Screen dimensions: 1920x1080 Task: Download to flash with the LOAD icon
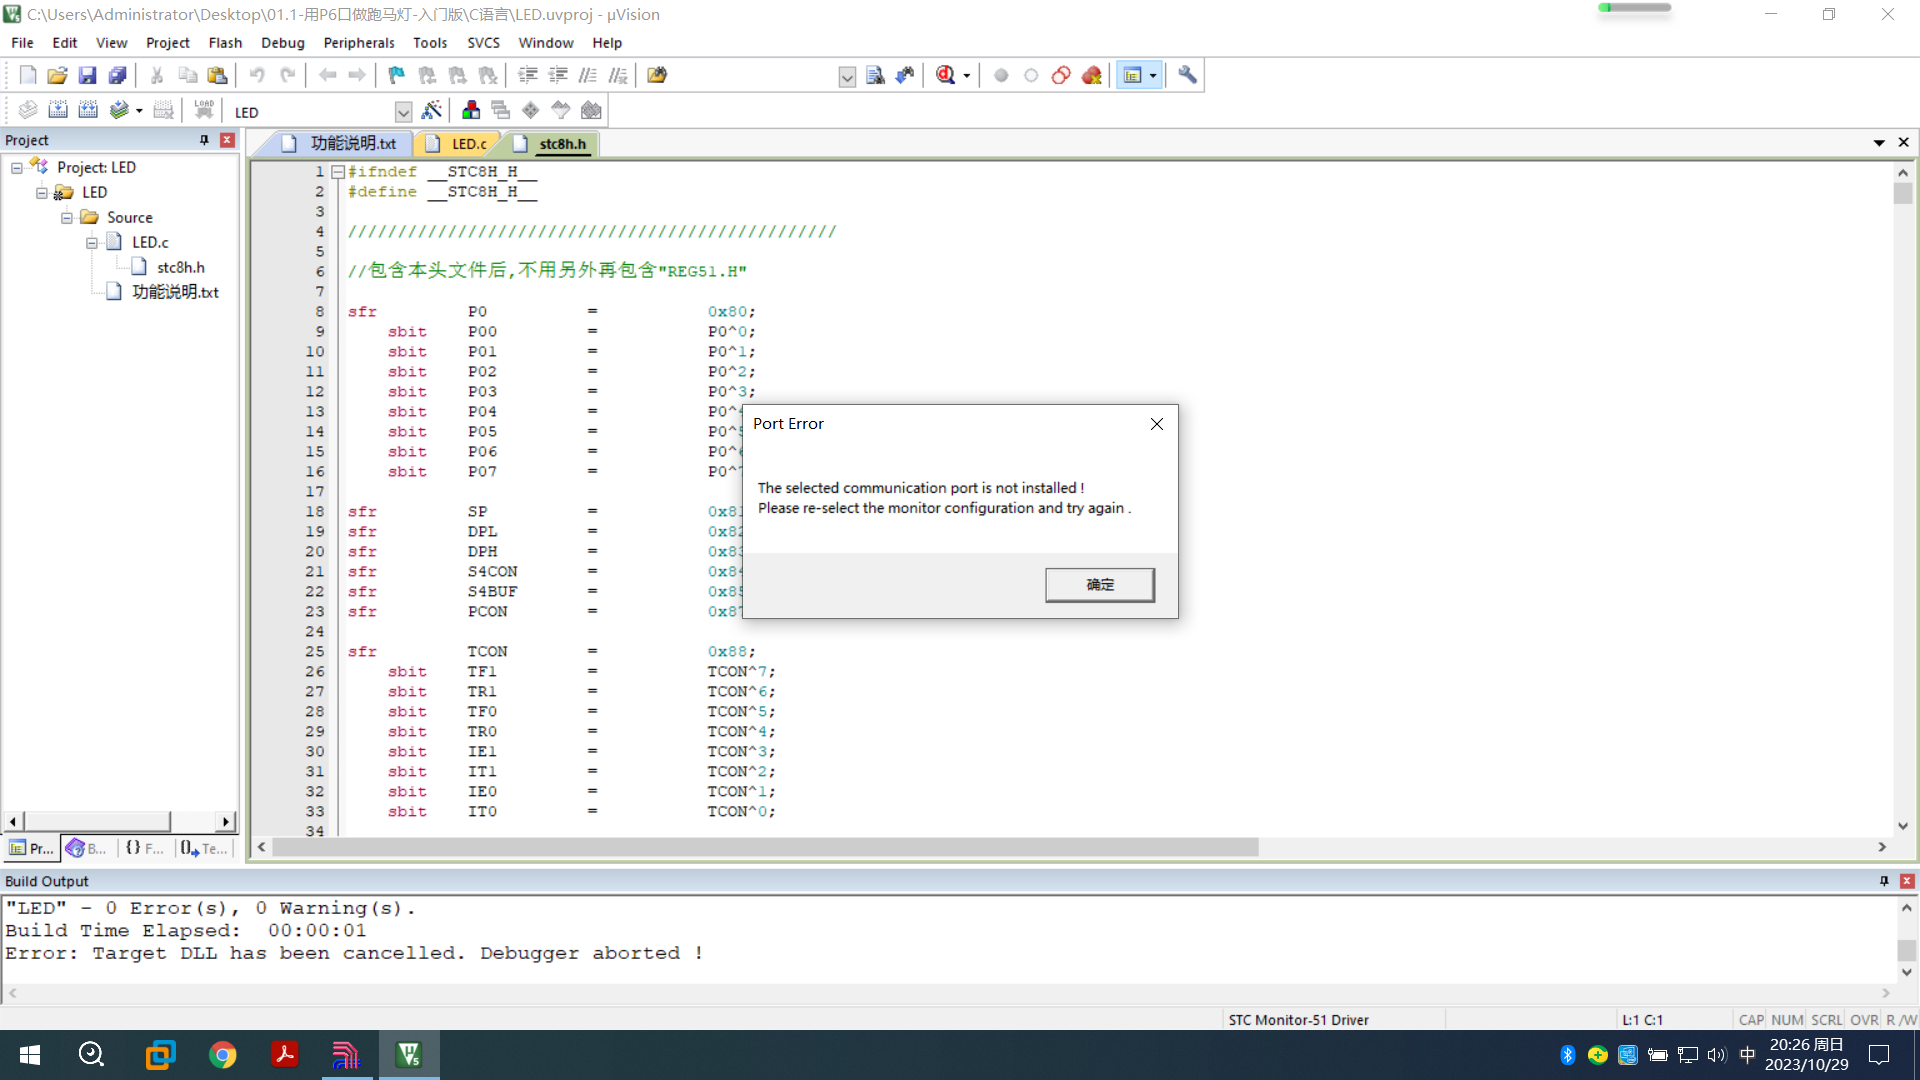pyautogui.click(x=204, y=110)
